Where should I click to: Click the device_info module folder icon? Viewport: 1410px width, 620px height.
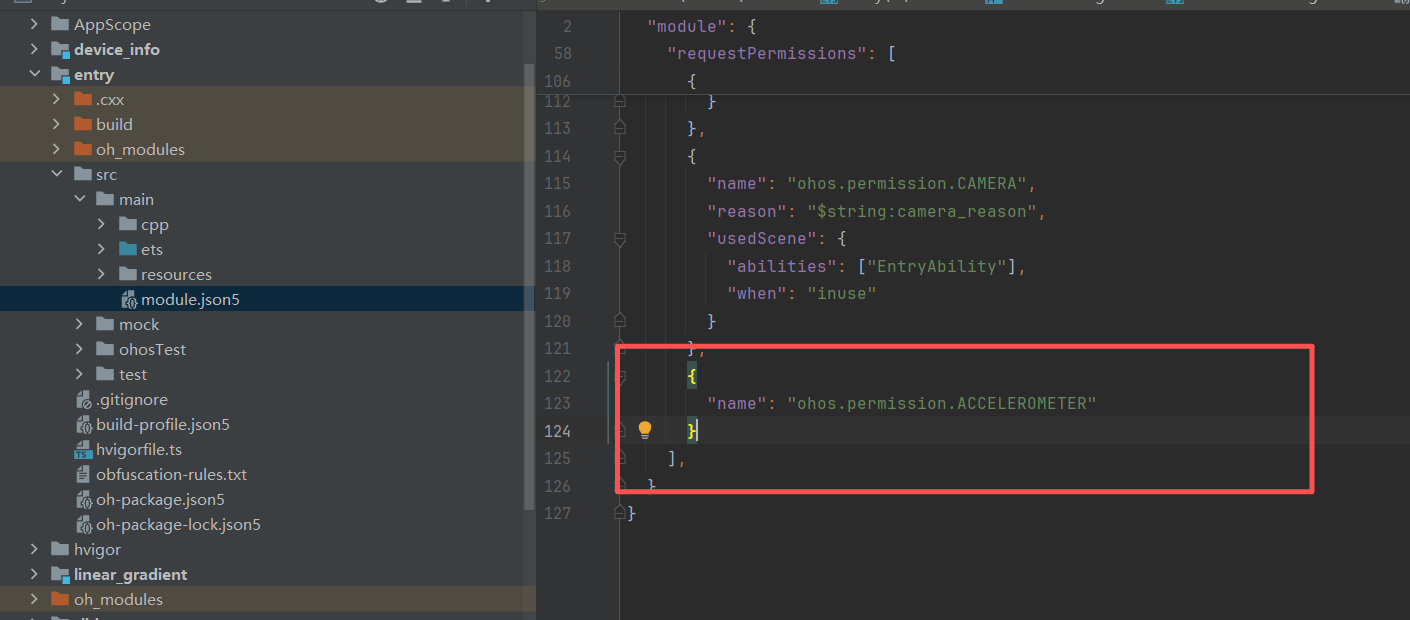pos(60,49)
